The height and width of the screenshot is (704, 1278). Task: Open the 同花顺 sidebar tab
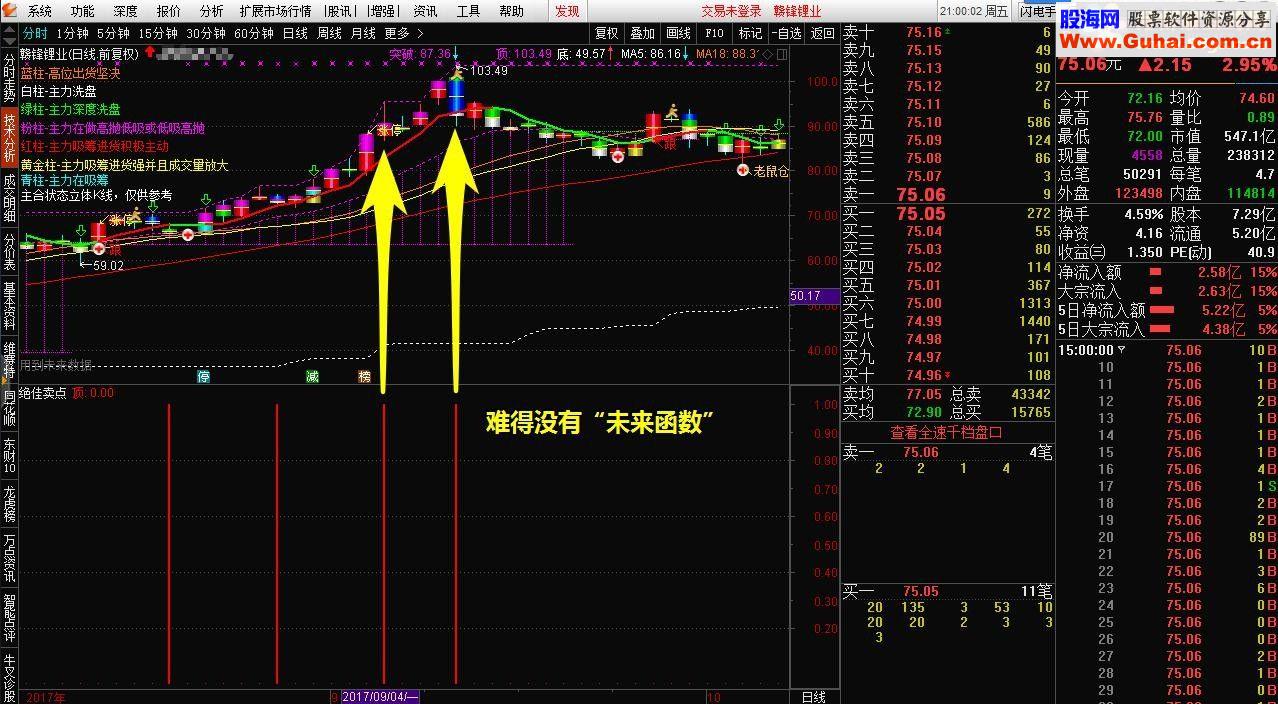[9, 408]
